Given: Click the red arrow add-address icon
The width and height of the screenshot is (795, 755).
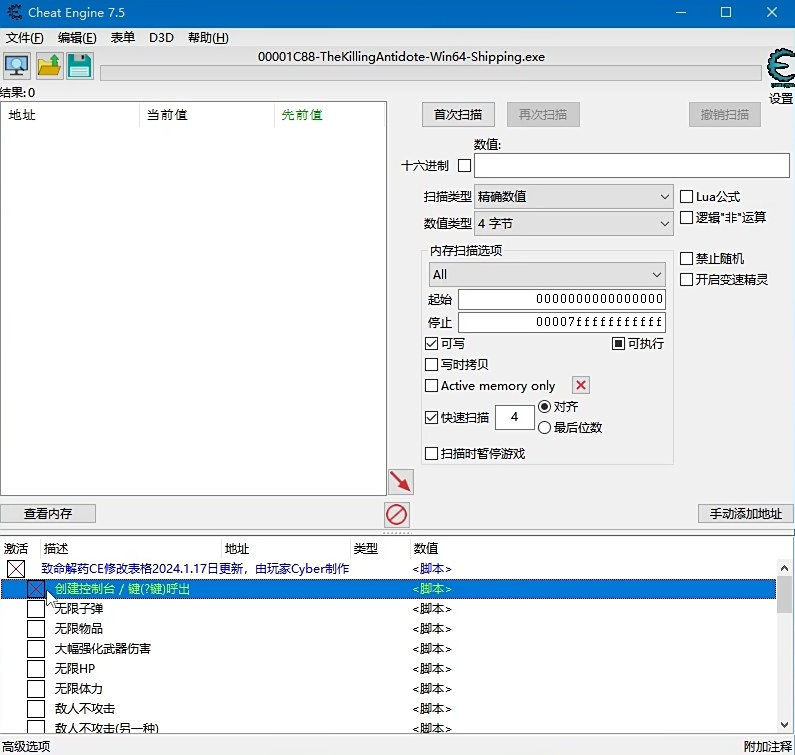Looking at the screenshot, I should tap(400, 482).
